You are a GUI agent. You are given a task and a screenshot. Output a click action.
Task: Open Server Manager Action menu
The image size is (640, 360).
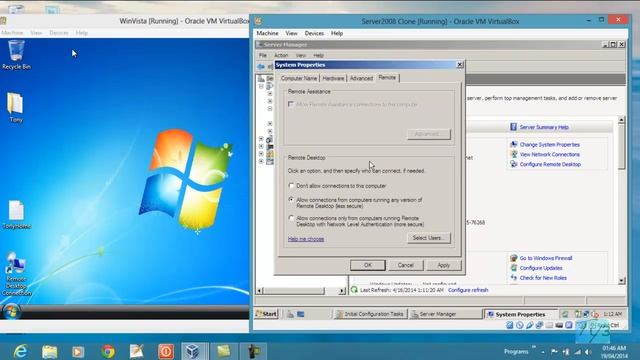click(x=281, y=55)
